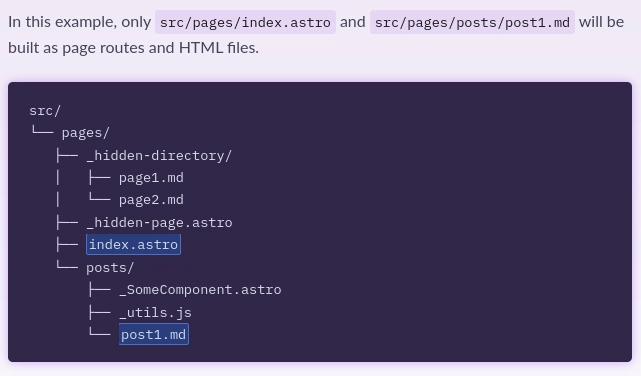The image size is (641, 376).
Task: Click the inline code src/pages/index.astro
Action: point(245,22)
